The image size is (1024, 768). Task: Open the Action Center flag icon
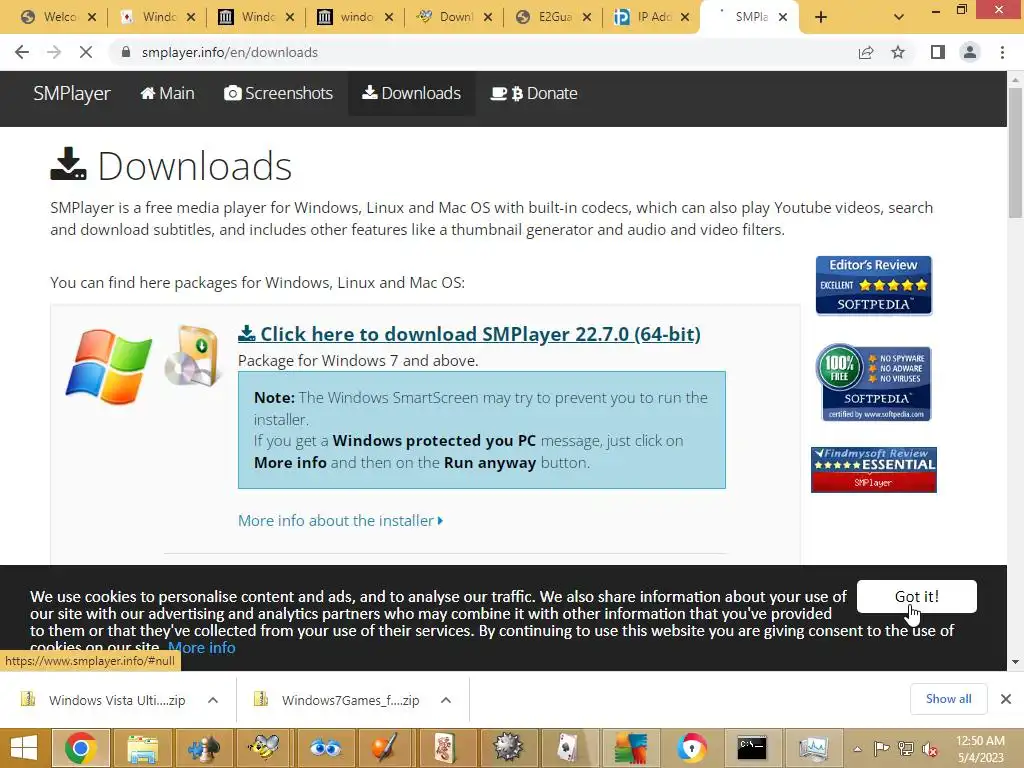pyautogui.click(x=882, y=749)
